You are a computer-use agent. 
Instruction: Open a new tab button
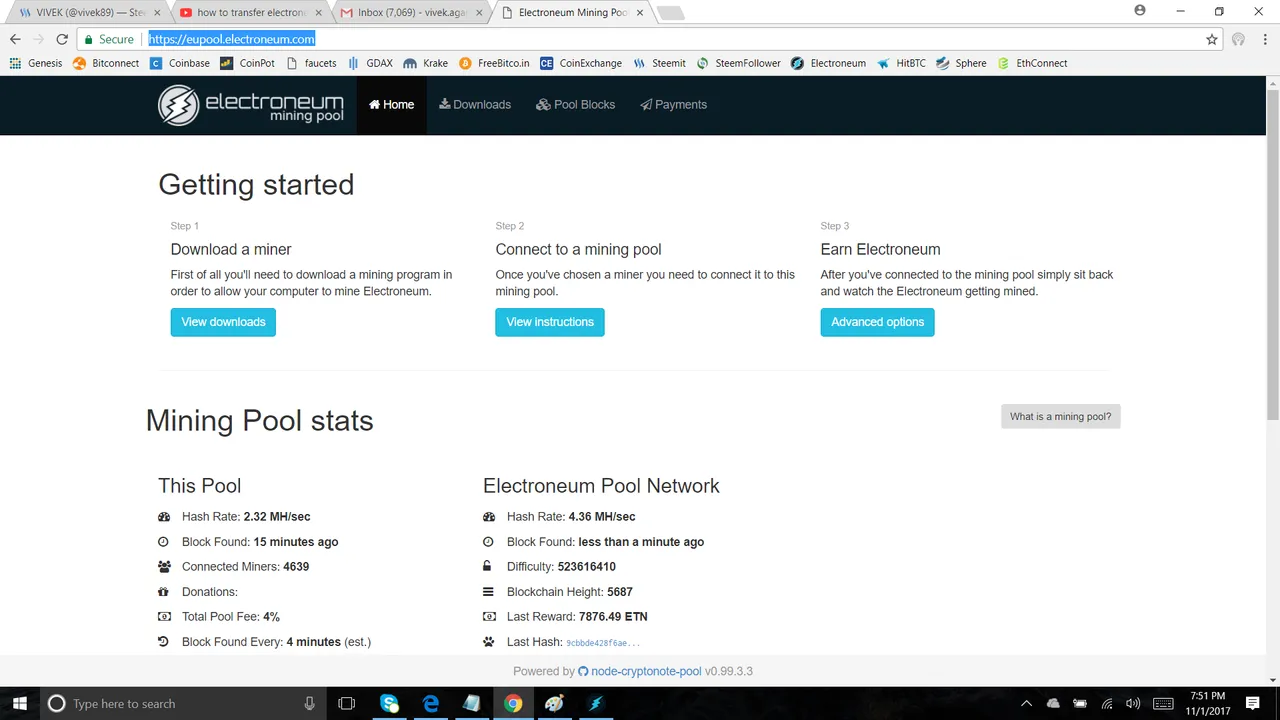670,13
